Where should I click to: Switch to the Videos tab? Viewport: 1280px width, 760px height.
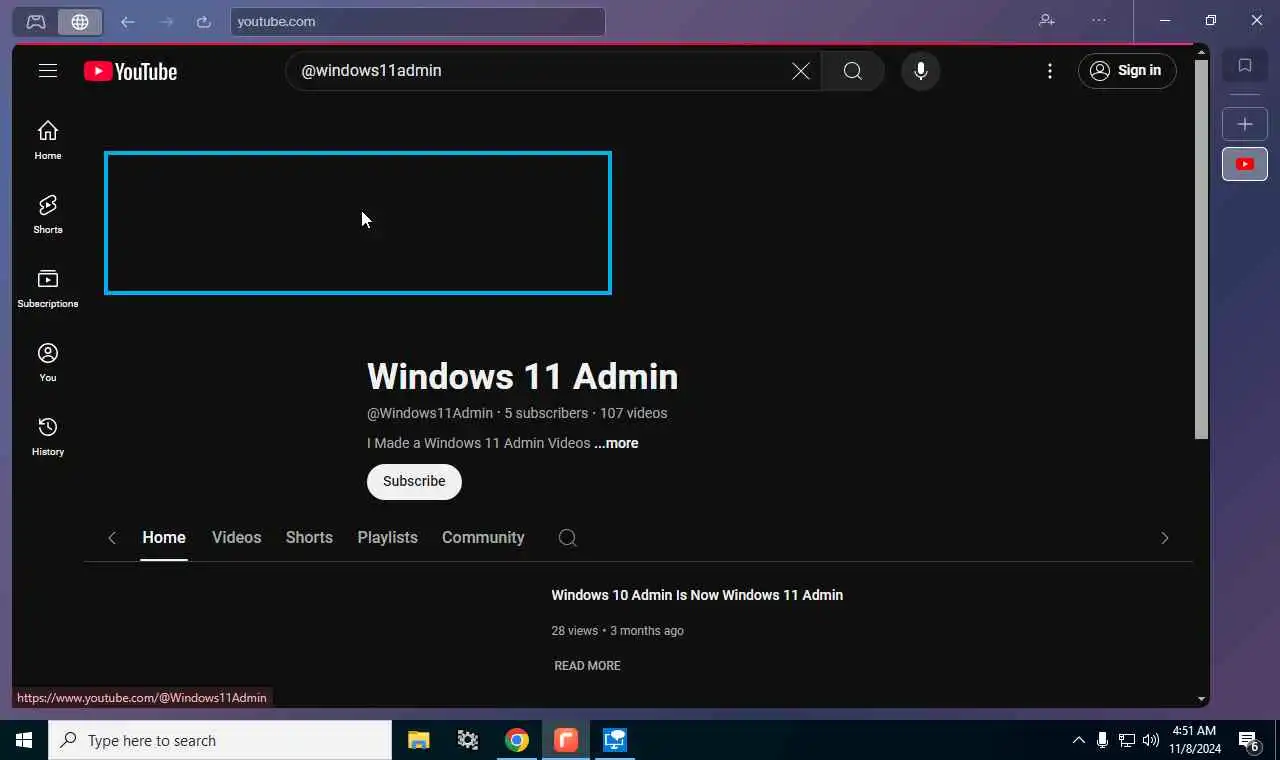(x=236, y=538)
